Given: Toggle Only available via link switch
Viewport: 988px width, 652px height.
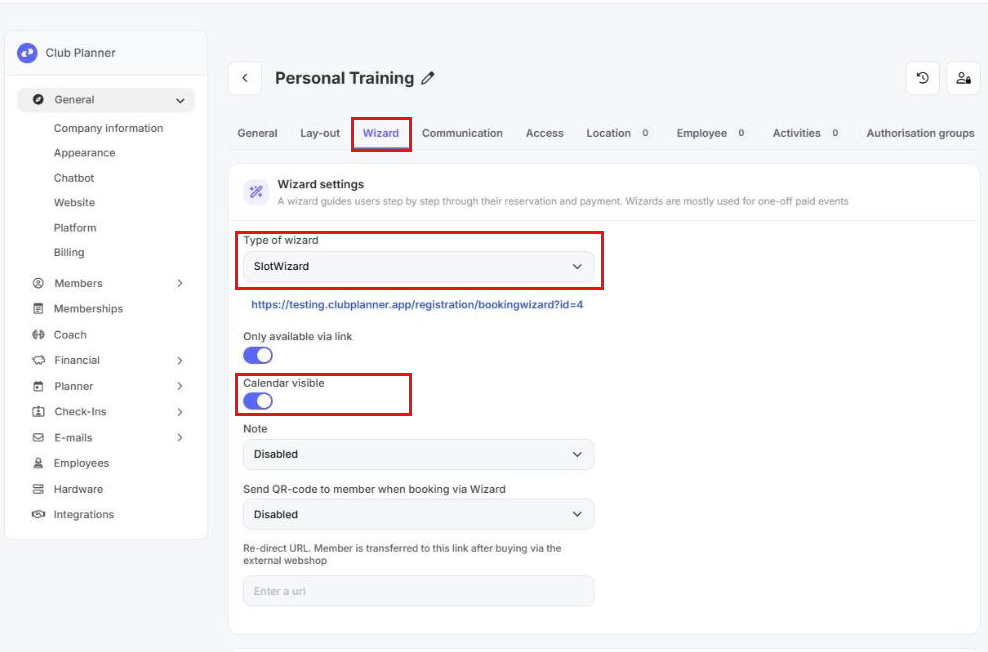Looking at the screenshot, I should (258, 355).
